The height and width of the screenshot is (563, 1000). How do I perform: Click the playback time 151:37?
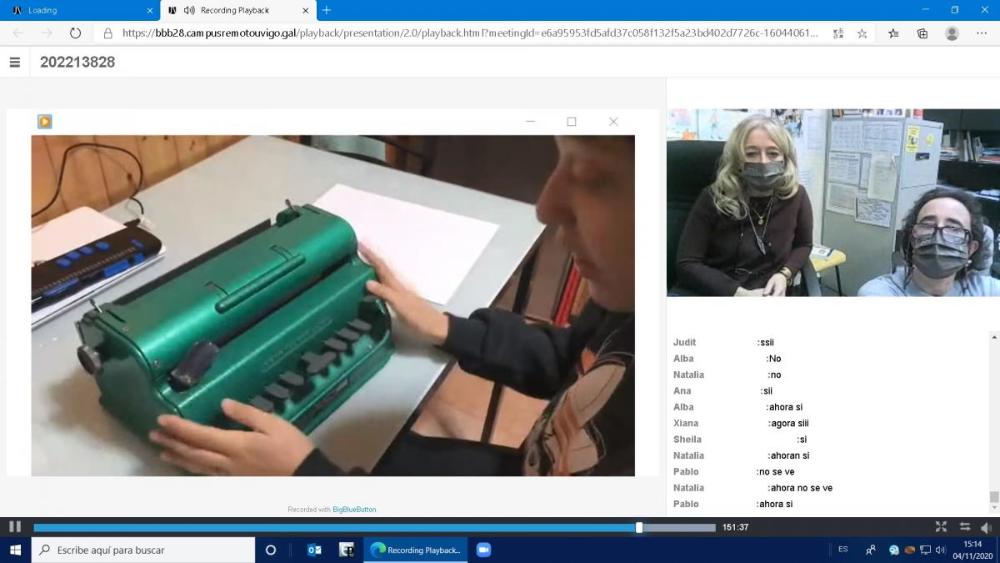[735, 527]
